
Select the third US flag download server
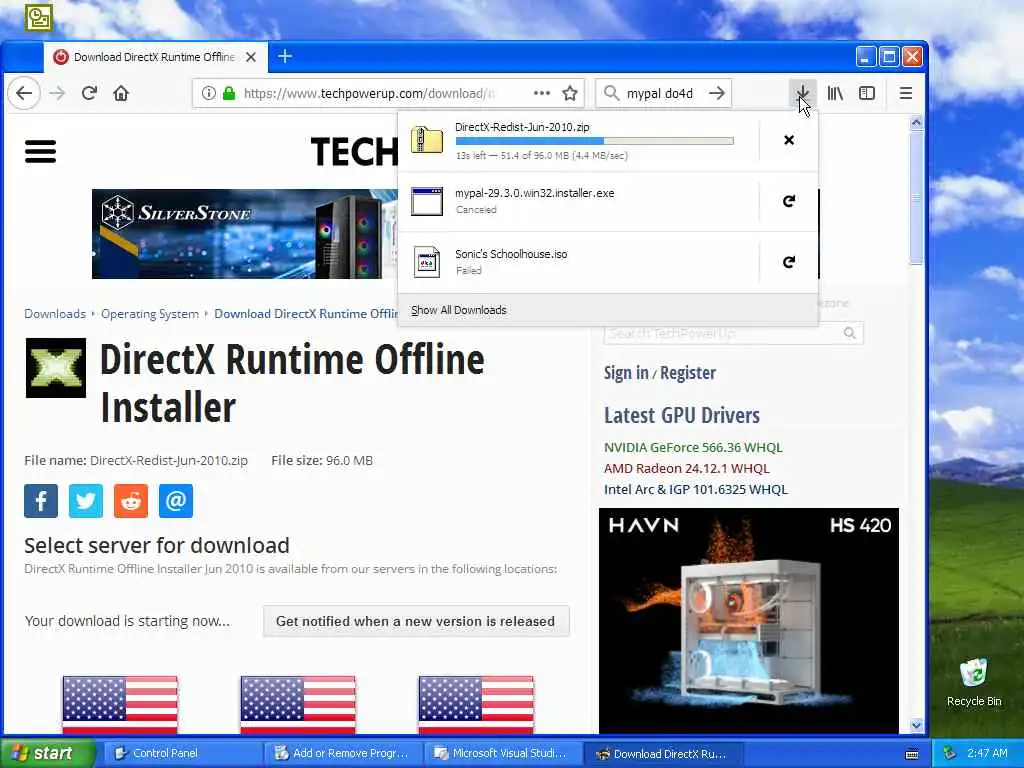(x=476, y=705)
